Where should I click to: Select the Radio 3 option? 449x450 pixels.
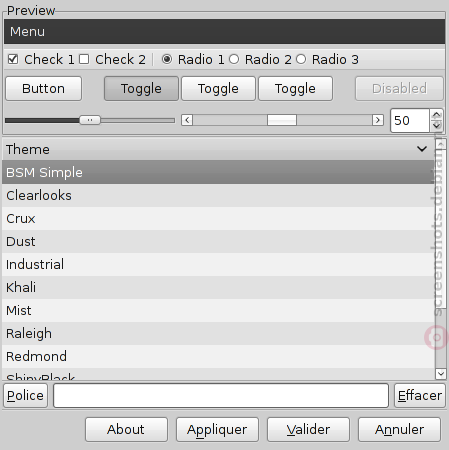point(301,59)
